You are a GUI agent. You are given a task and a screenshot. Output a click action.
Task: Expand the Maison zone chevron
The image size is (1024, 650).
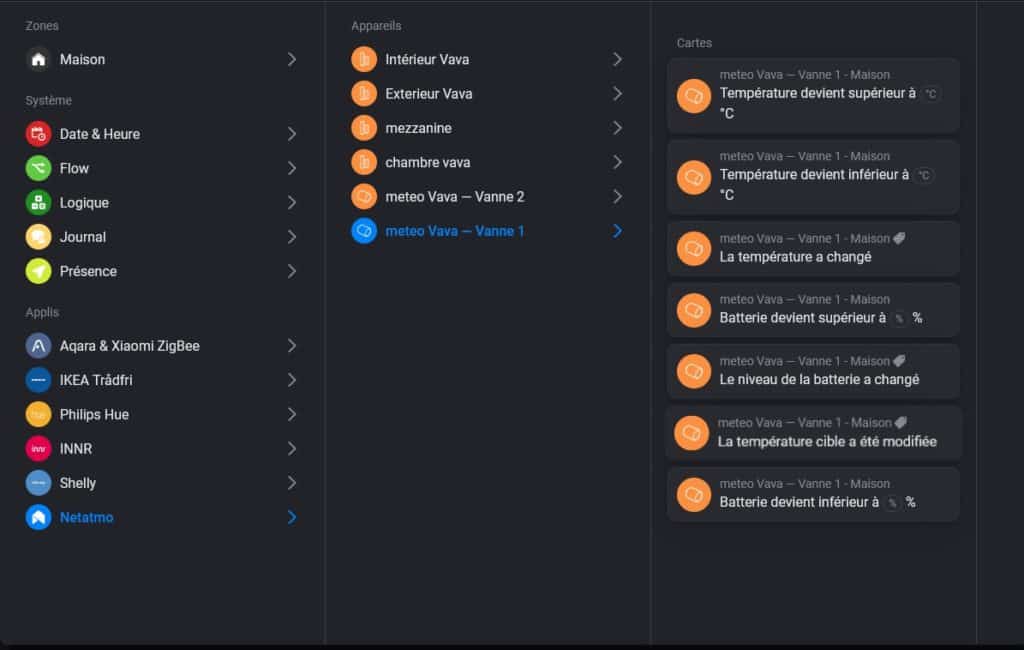coord(292,59)
